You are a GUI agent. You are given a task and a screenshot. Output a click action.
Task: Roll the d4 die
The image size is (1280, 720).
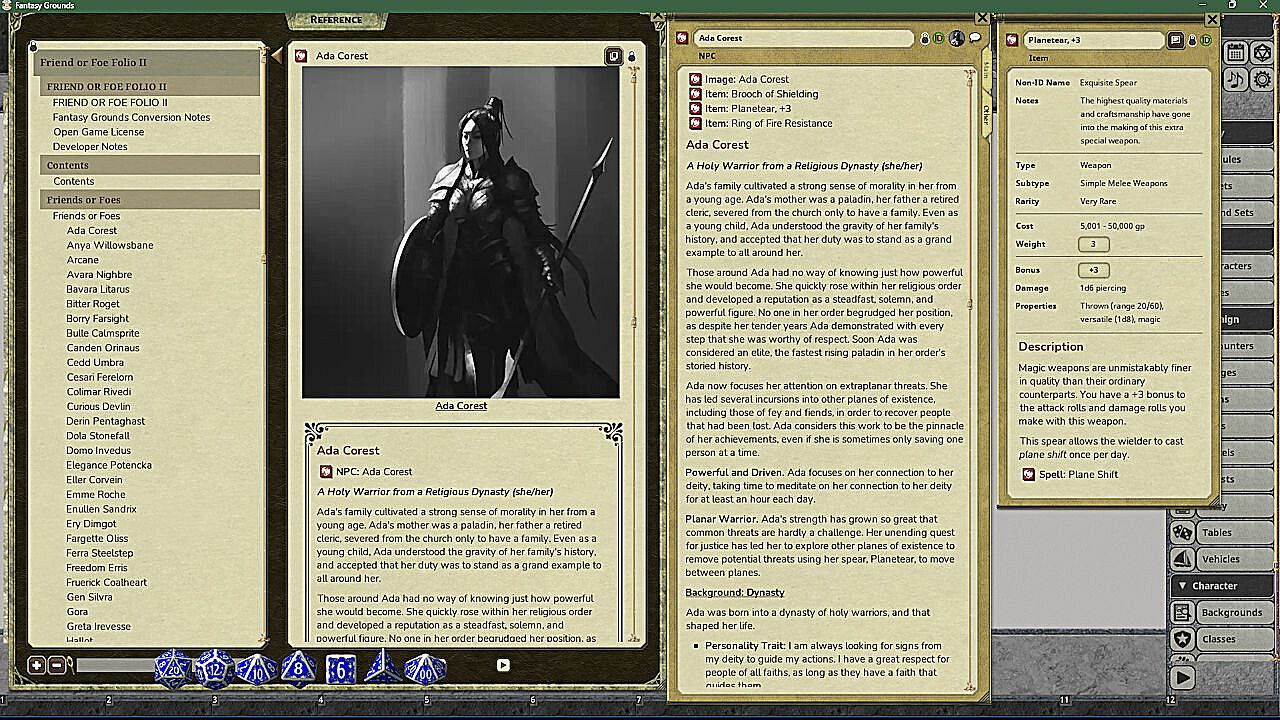pyautogui.click(x=383, y=667)
